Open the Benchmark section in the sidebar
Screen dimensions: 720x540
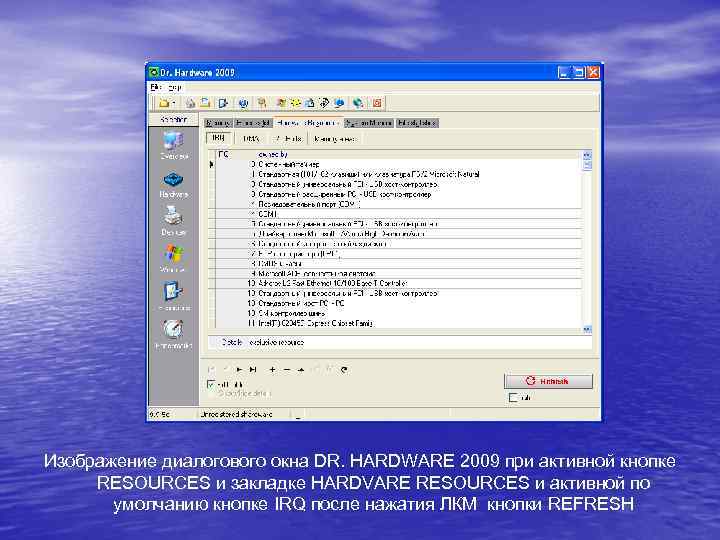[x=174, y=333]
